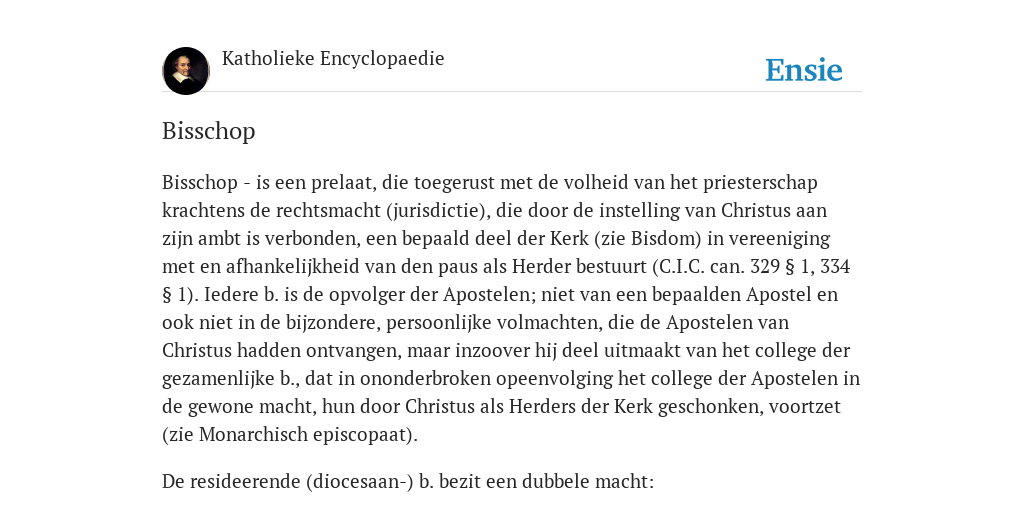Click the word 'priesterschap' in first line

760,183
